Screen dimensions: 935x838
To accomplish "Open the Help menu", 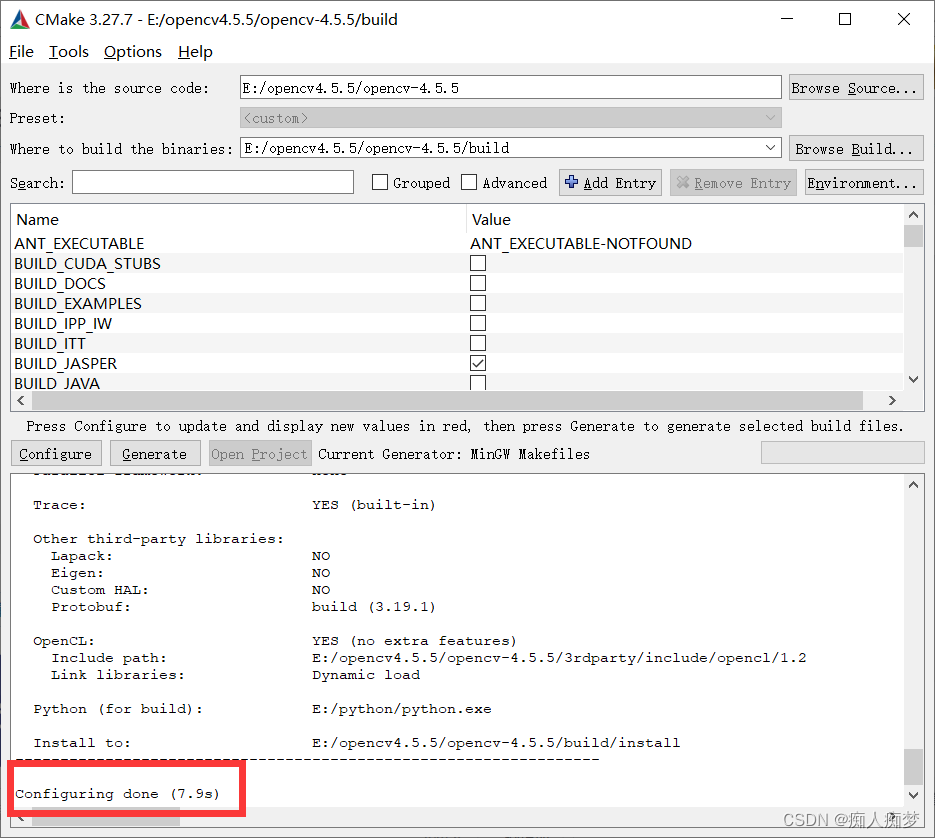I will (x=195, y=52).
